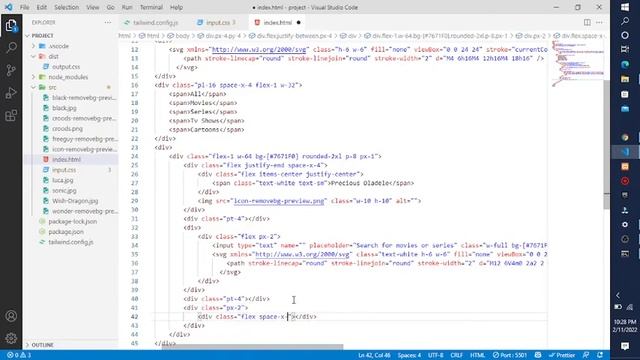Open the Terminal menu

click(x=151, y=7)
